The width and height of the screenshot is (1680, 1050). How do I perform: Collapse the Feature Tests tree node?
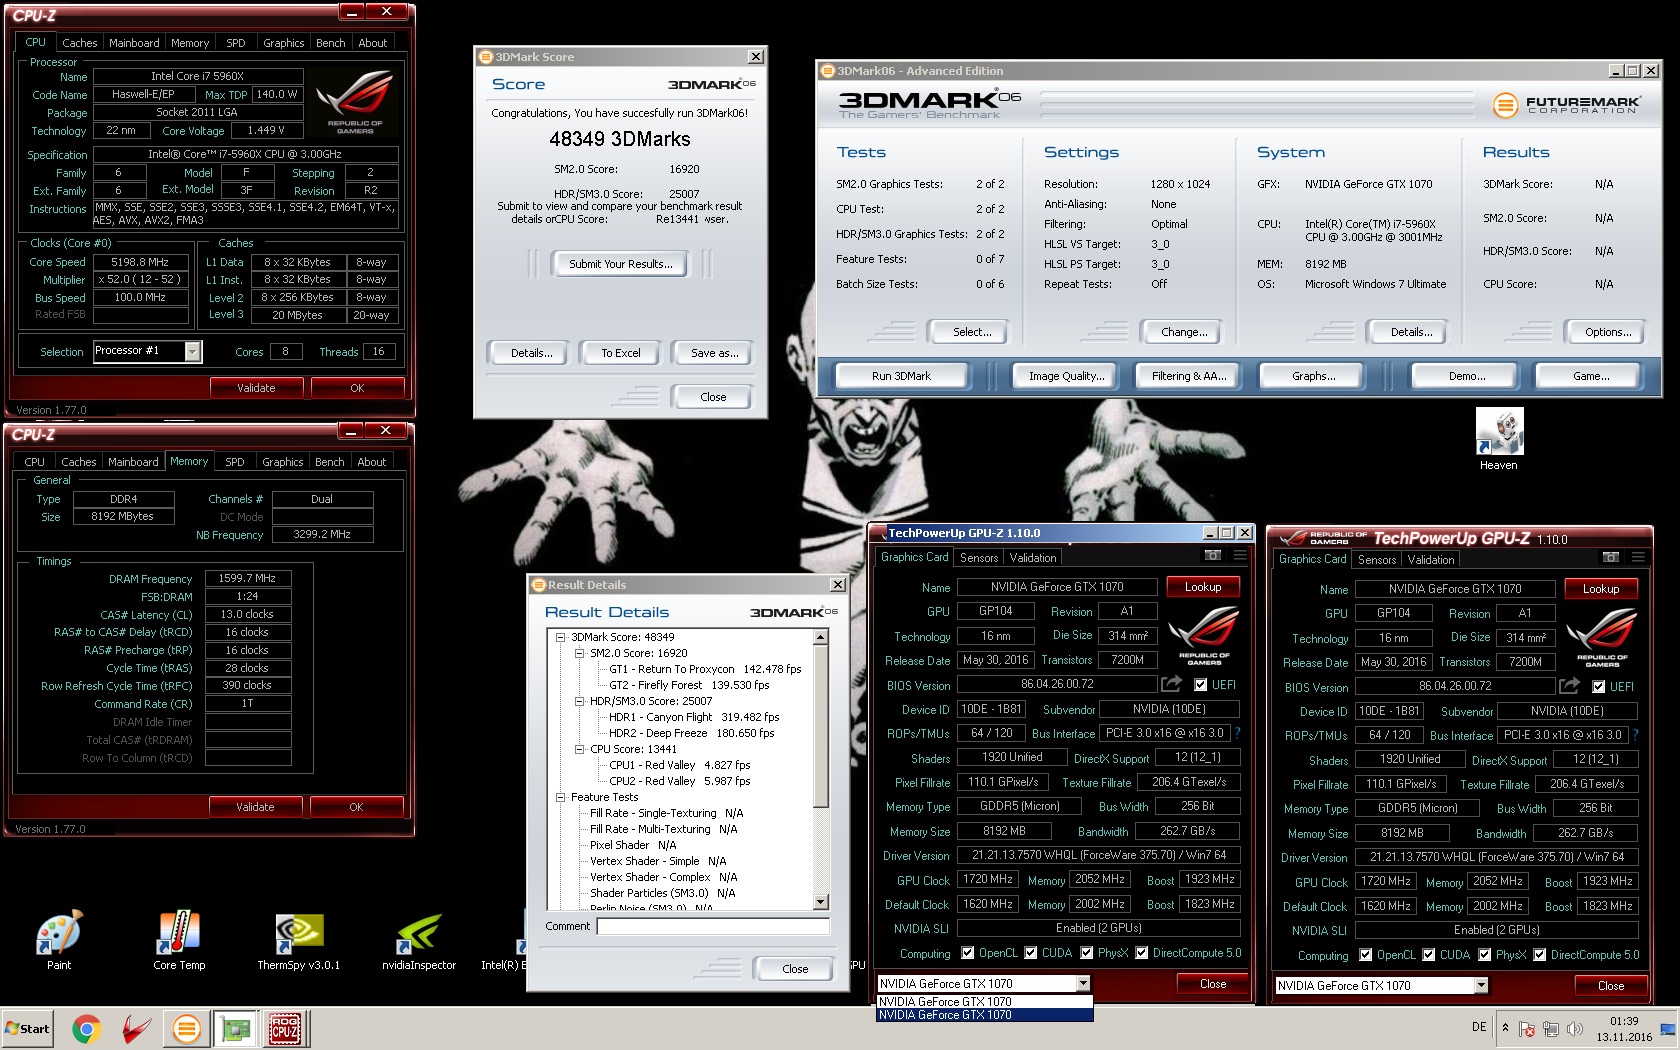[562, 797]
